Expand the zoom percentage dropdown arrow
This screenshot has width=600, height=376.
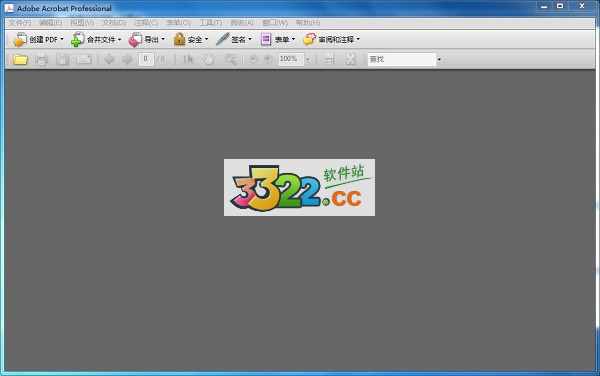tap(308, 60)
